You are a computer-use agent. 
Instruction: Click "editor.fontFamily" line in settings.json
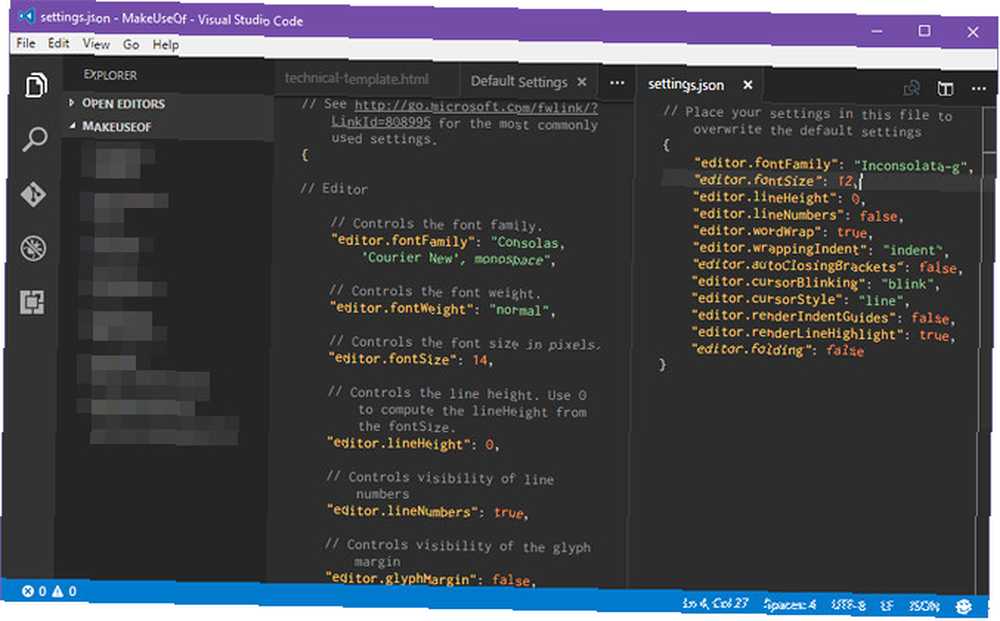point(834,165)
